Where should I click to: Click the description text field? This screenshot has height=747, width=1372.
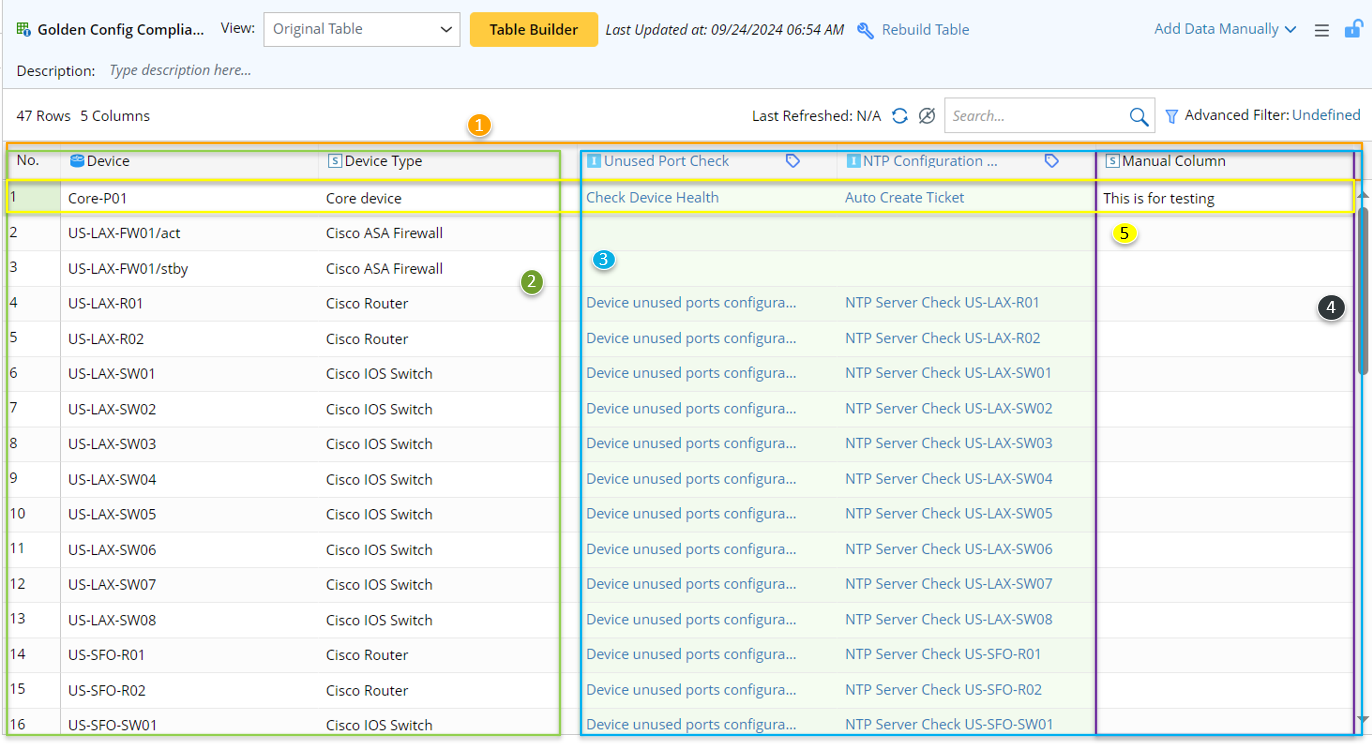pyautogui.click(x=180, y=71)
